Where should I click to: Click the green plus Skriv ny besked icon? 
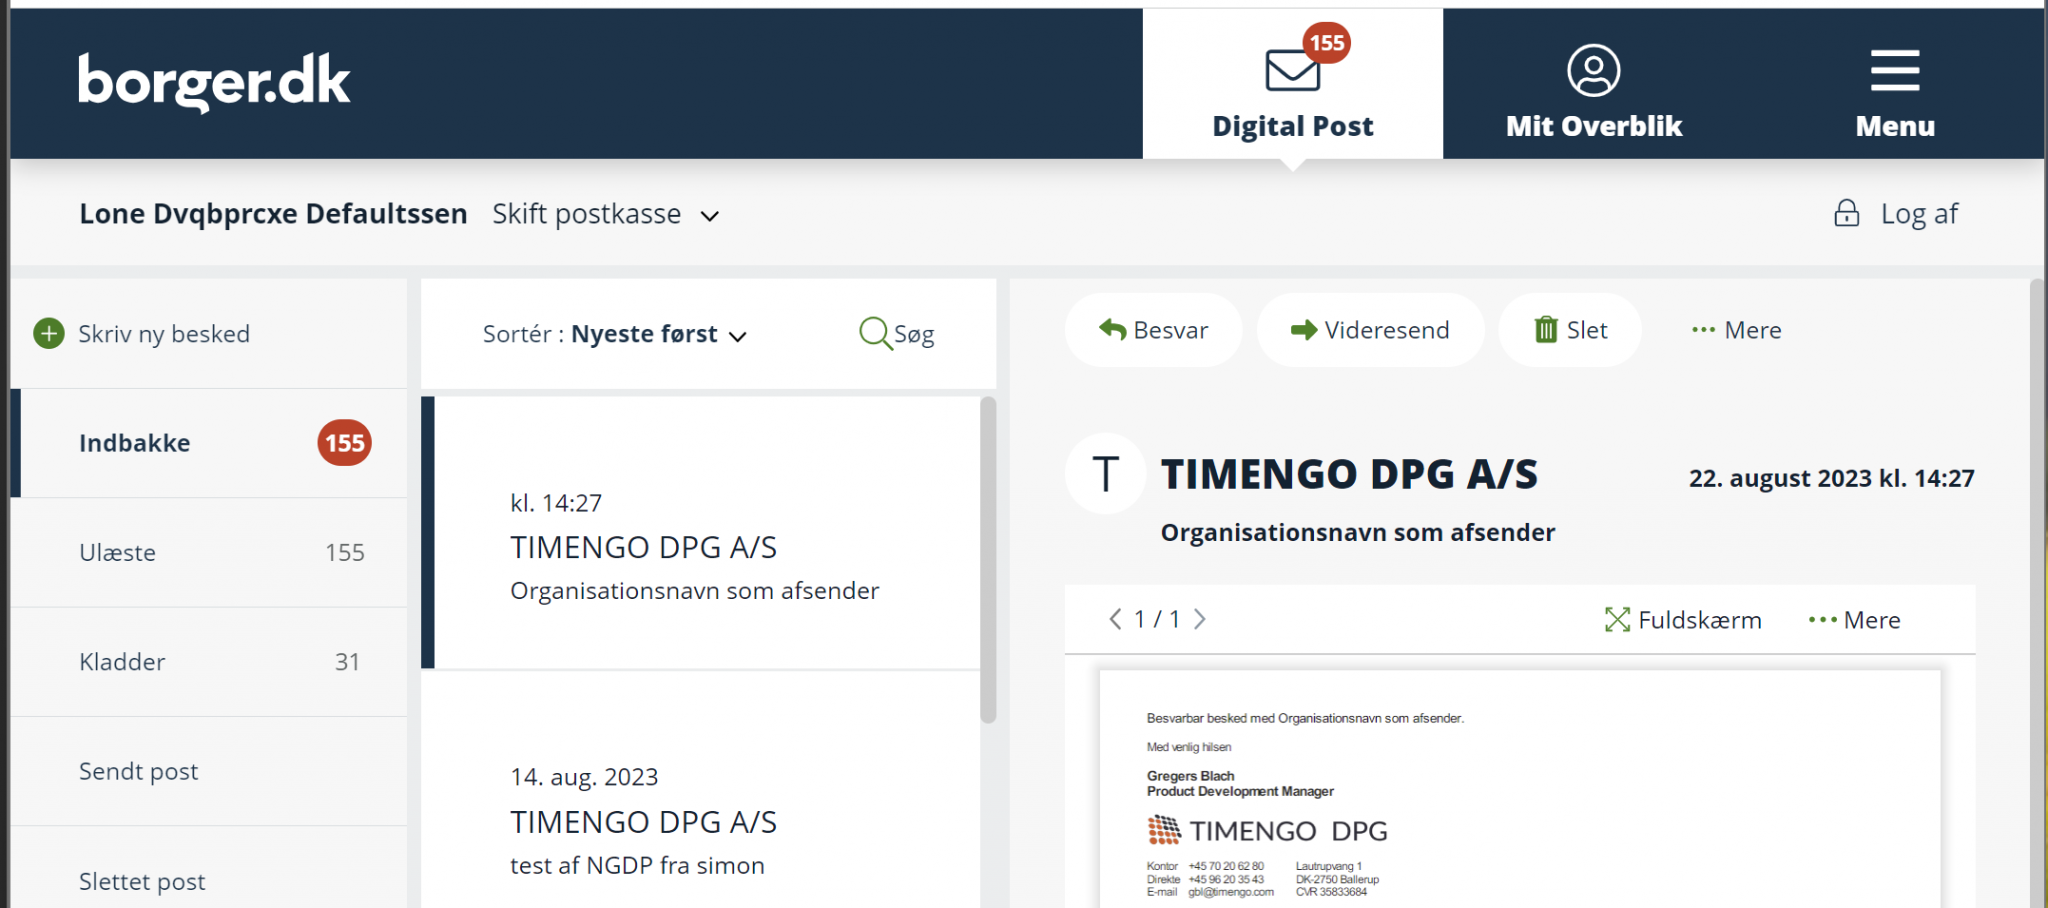(49, 334)
